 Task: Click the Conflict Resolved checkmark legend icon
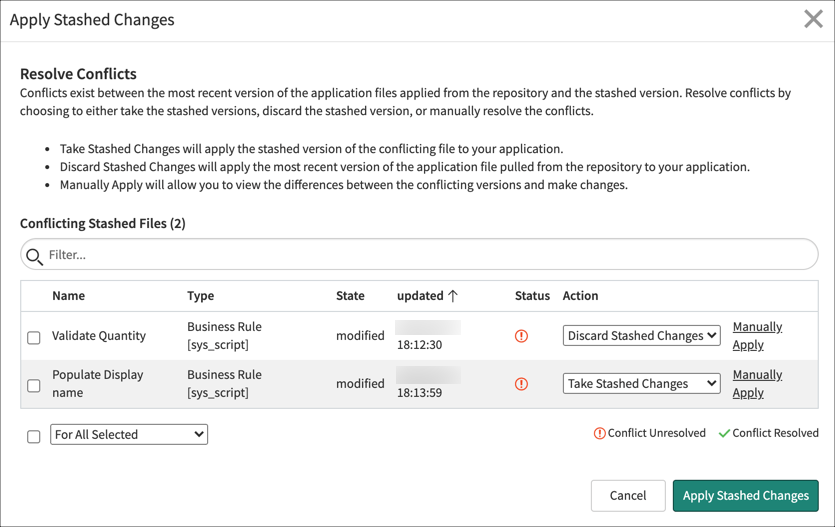coord(724,433)
